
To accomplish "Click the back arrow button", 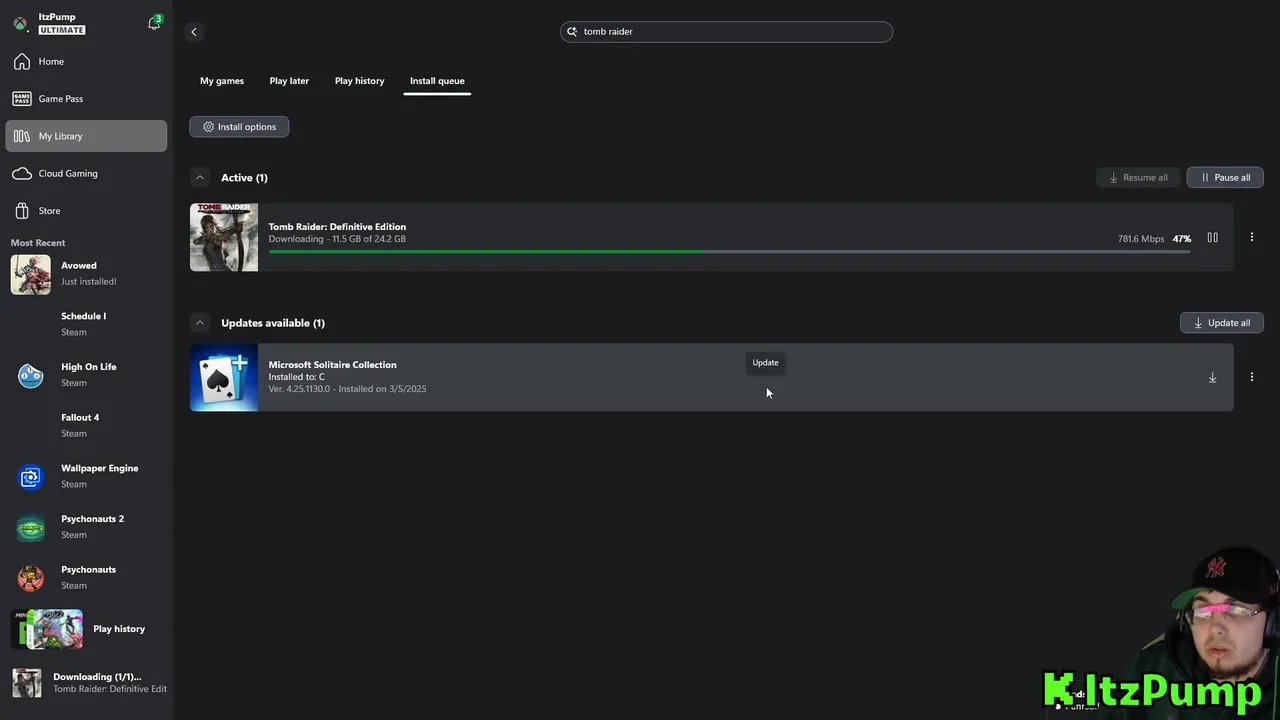I will (x=194, y=32).
